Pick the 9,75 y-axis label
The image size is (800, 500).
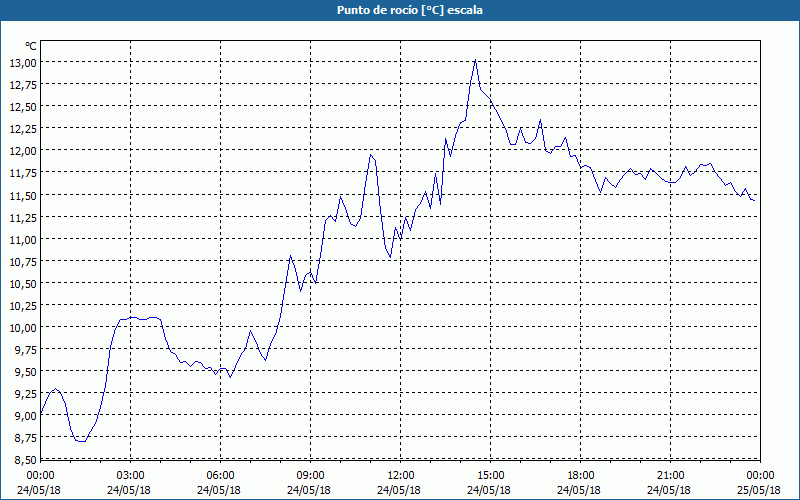click(x=25, y=349)
